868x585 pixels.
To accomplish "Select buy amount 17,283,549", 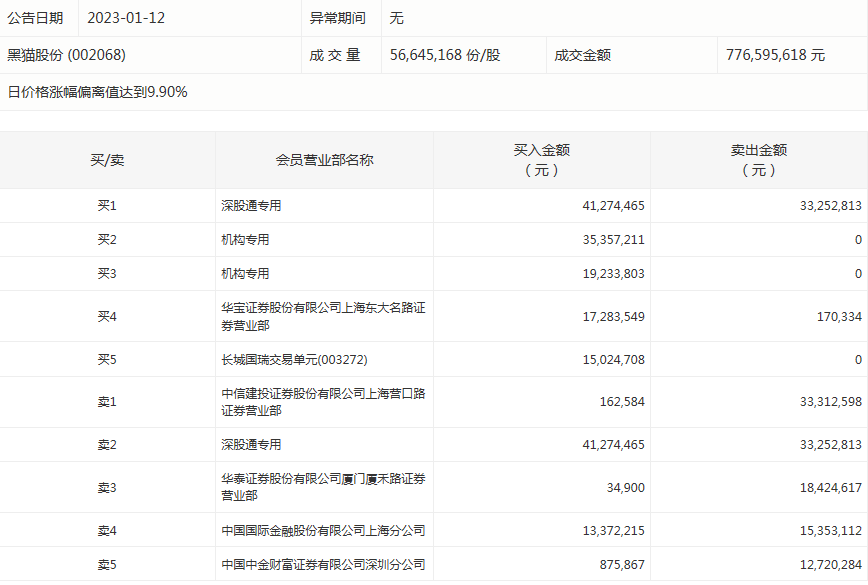I will (613, 317).
